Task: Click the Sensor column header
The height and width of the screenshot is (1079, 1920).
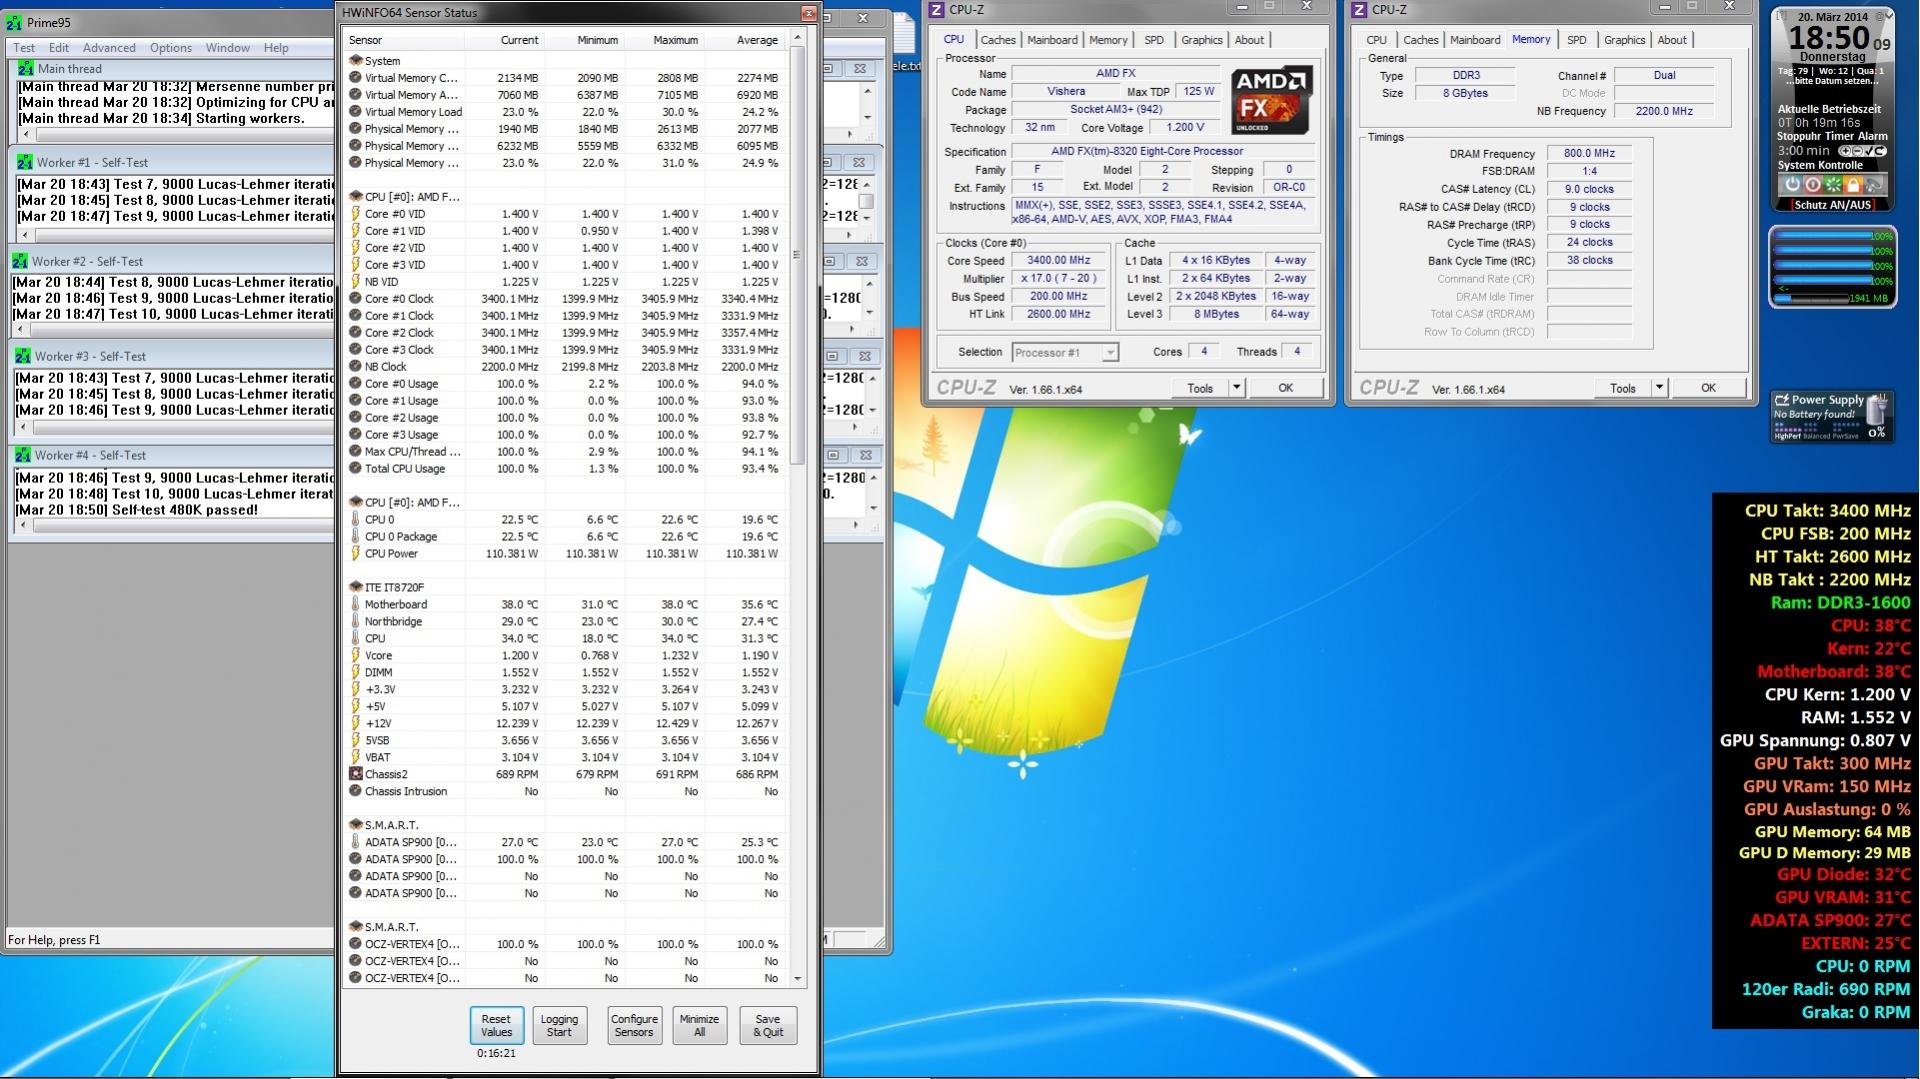Action: (404, 40)
